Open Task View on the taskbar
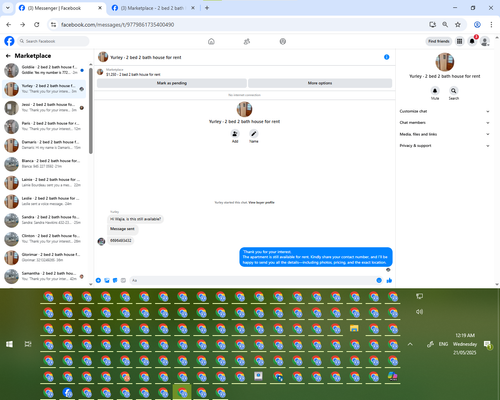 [x=28, y=344]
